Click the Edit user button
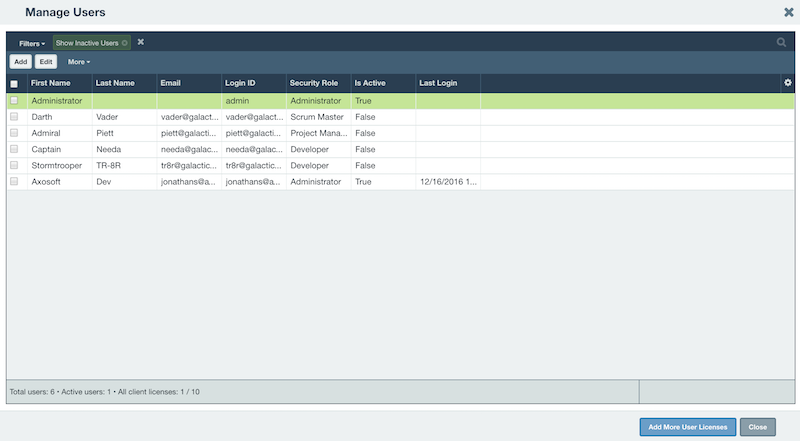The width and height of the screenshot is (800, 441). (x=46, y=62)
